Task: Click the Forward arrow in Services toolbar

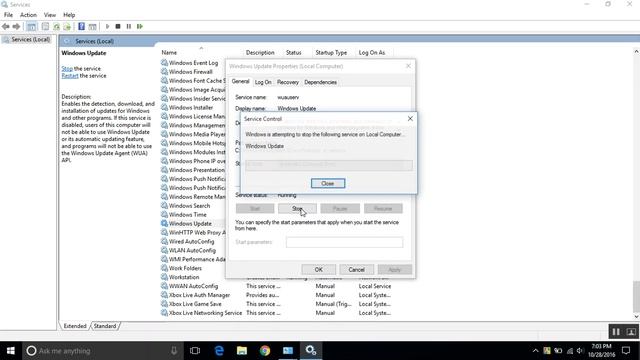Action: pos(16,27)
